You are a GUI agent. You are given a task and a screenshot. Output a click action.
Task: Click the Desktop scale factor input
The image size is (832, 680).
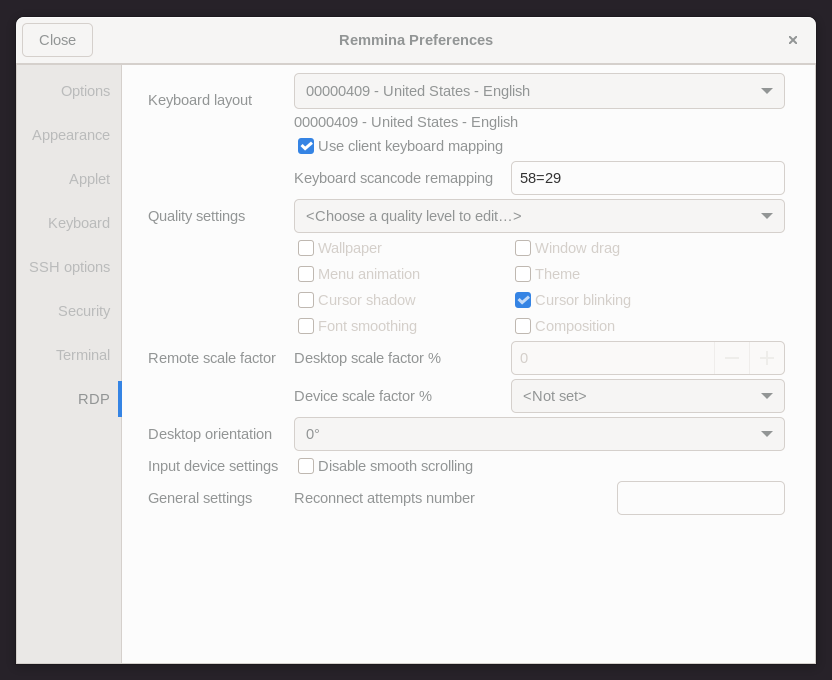612,358
